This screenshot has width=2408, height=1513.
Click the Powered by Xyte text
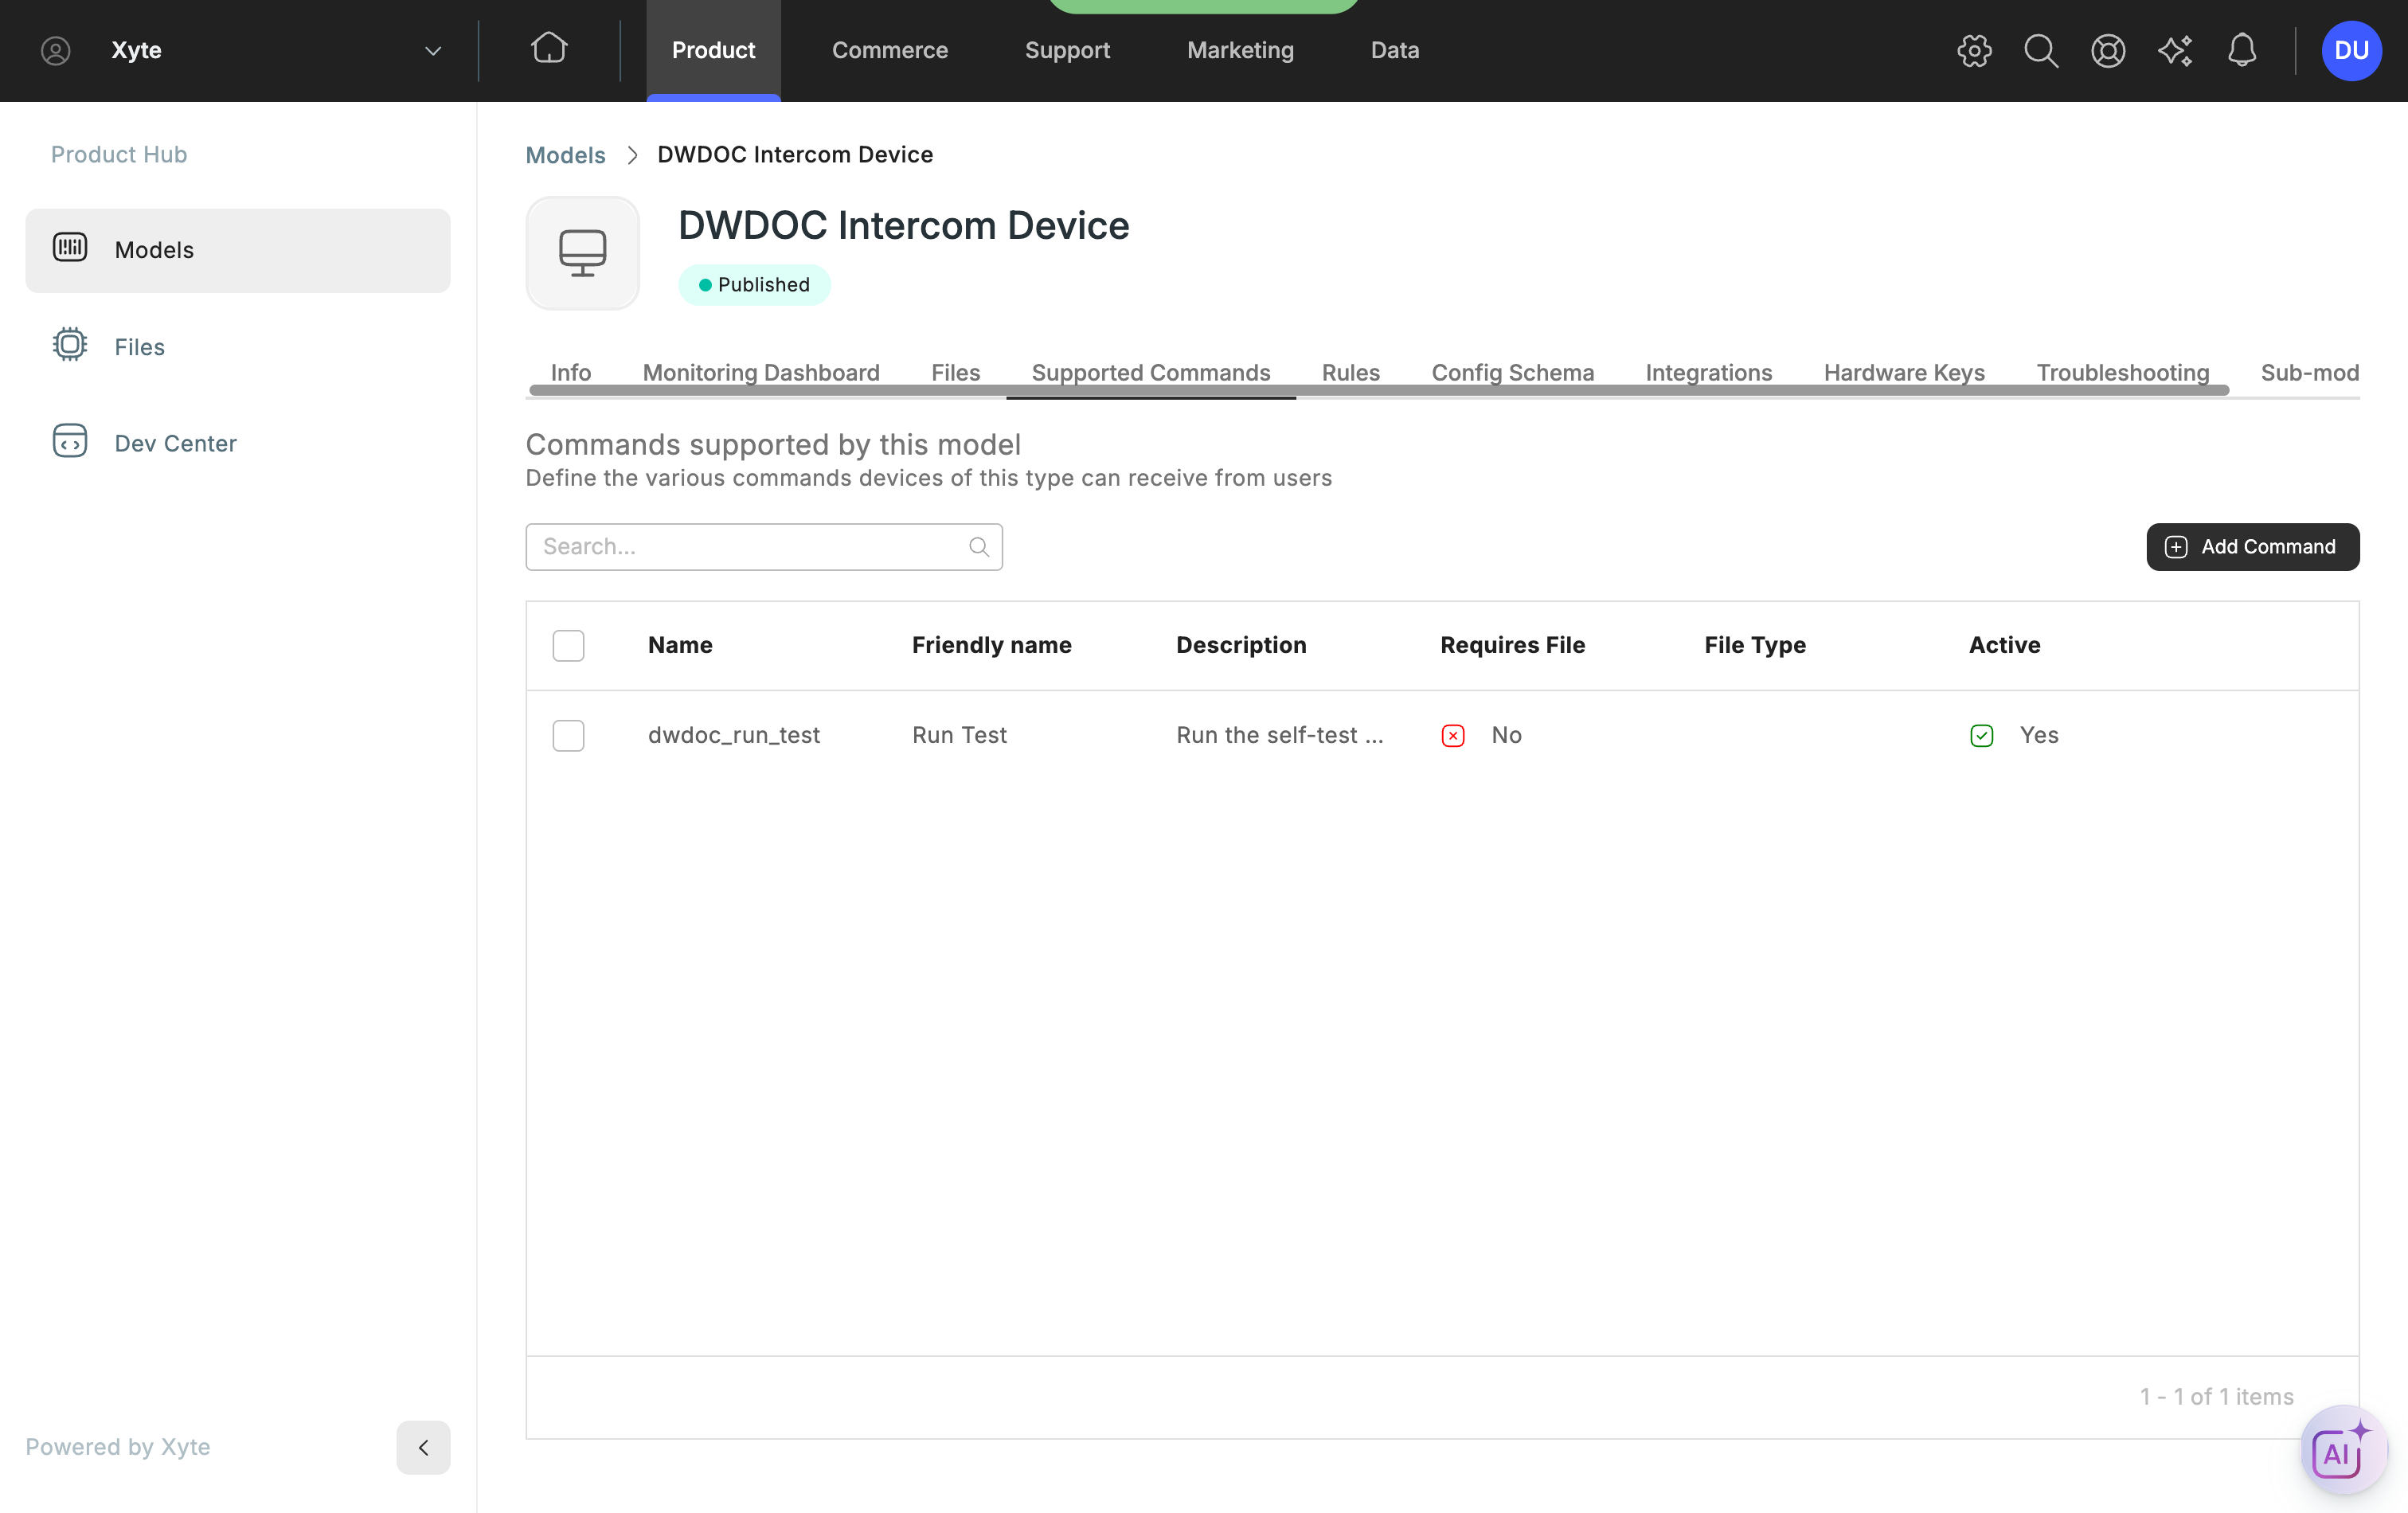pos(118,1447)
